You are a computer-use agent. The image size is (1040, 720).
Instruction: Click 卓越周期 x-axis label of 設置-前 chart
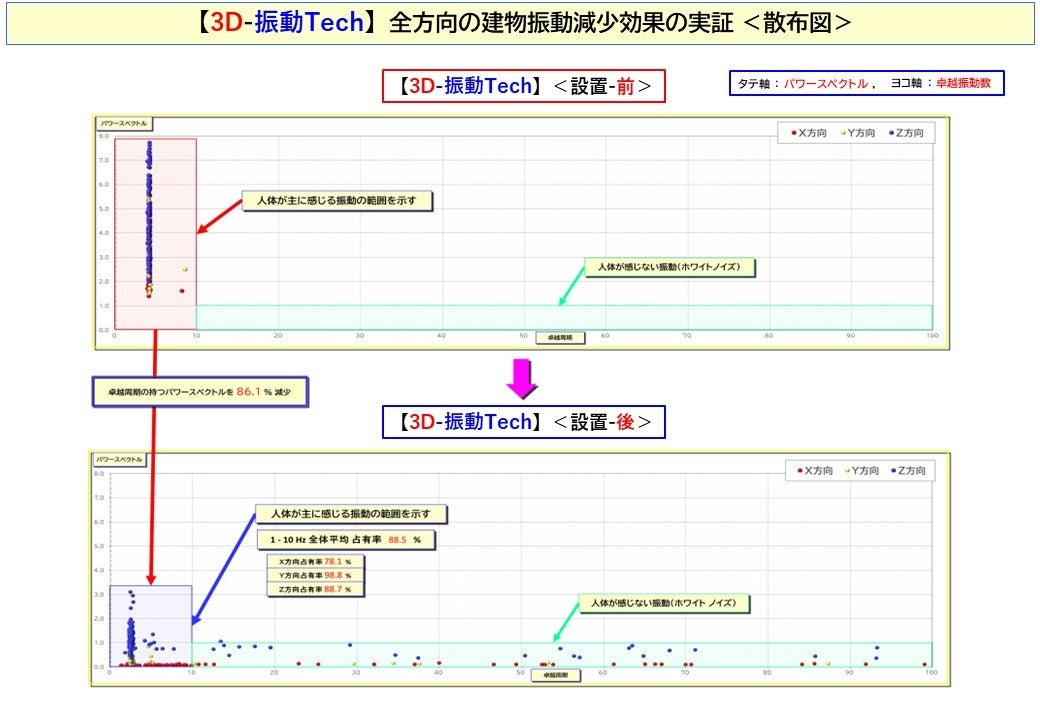coord(560,337)
